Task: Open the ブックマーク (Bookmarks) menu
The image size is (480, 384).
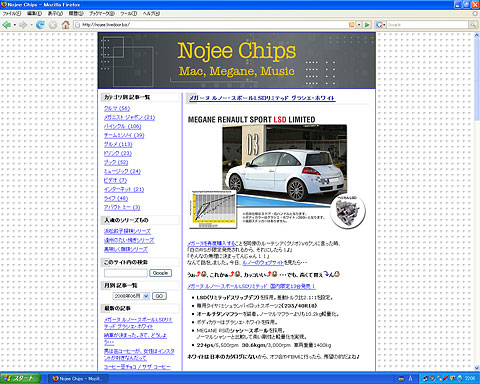Action: 102,13
